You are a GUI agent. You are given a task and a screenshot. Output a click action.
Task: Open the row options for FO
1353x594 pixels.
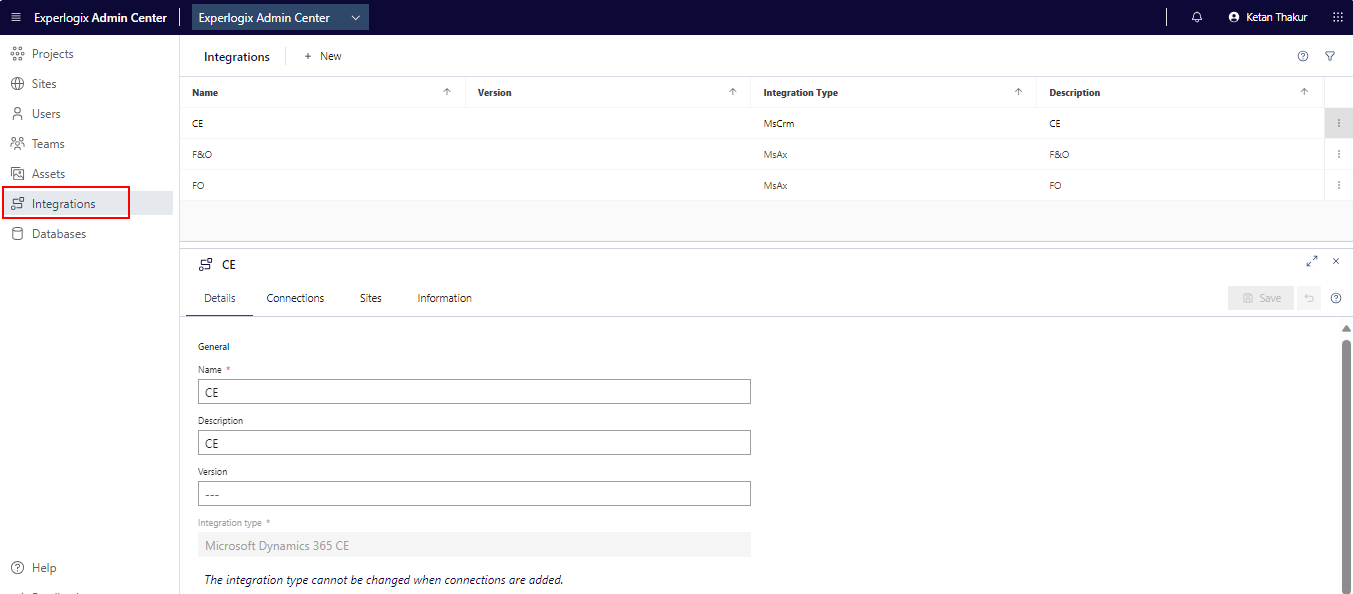coord(1338,186)
